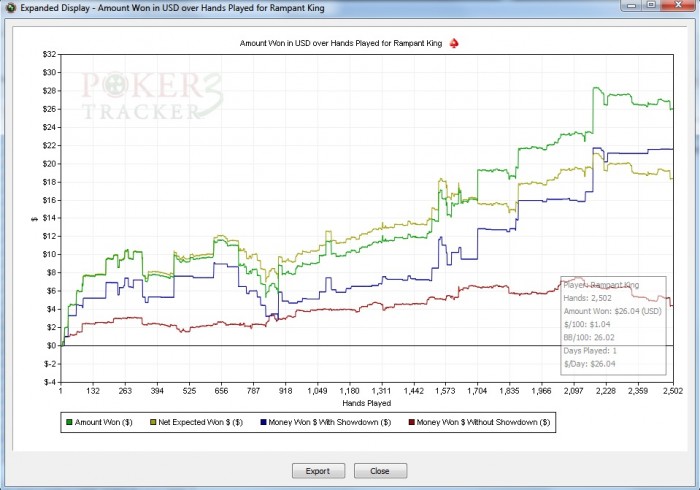Click '$/100: $1.04' in the stats box

pos(587,324)
